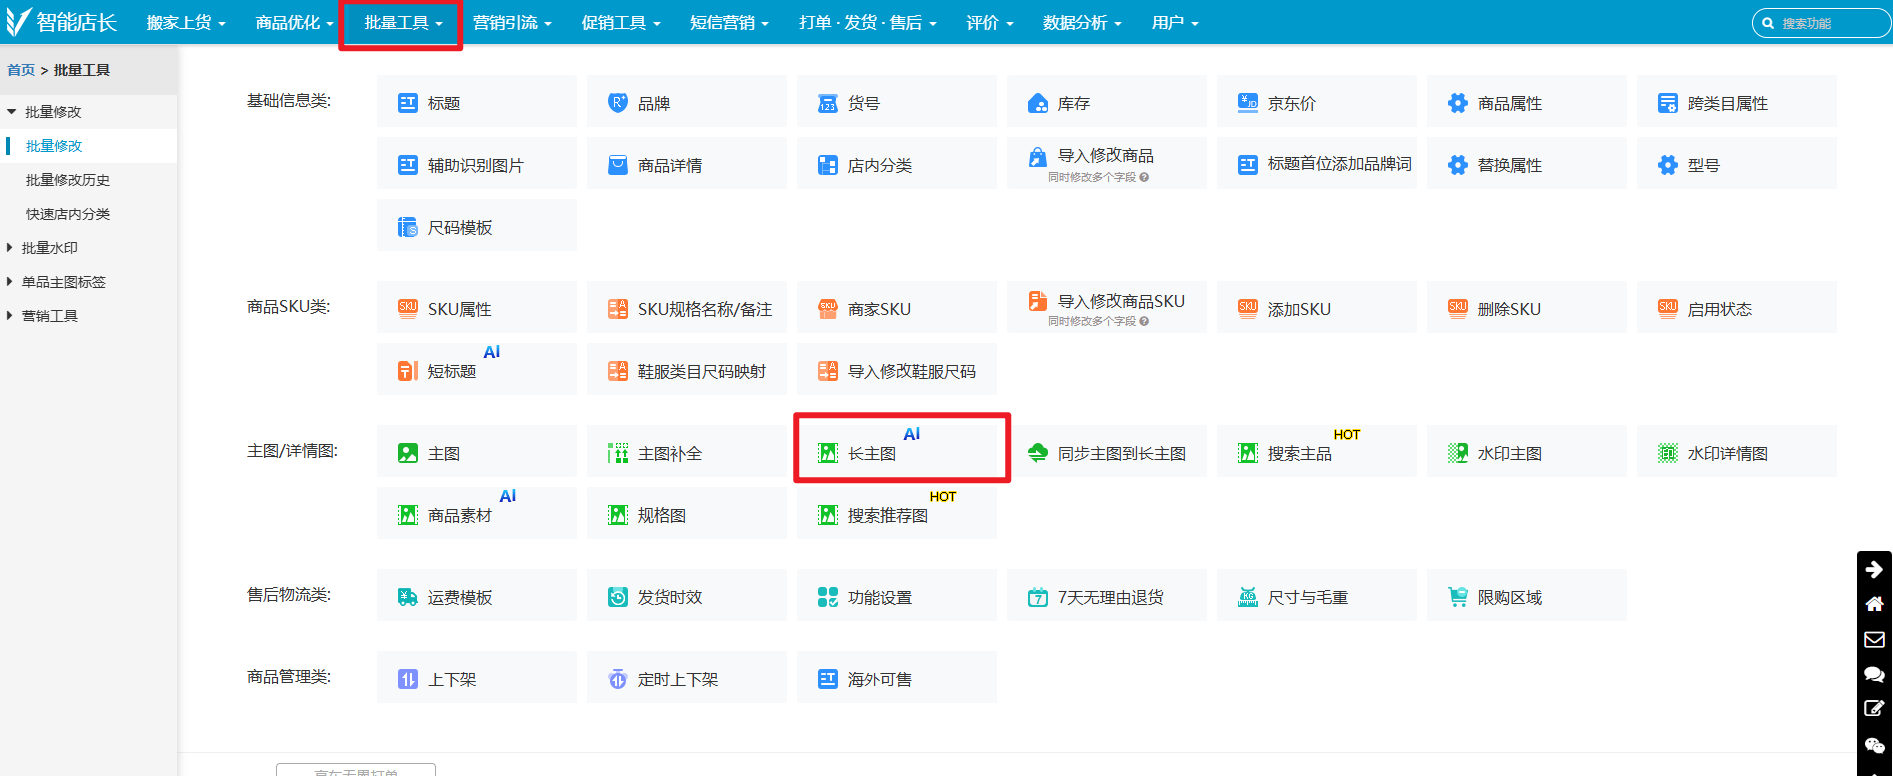Click help icon under 导入修改商品SKU
This screenshot has height=776, width=1893.
coord(1144,322)
